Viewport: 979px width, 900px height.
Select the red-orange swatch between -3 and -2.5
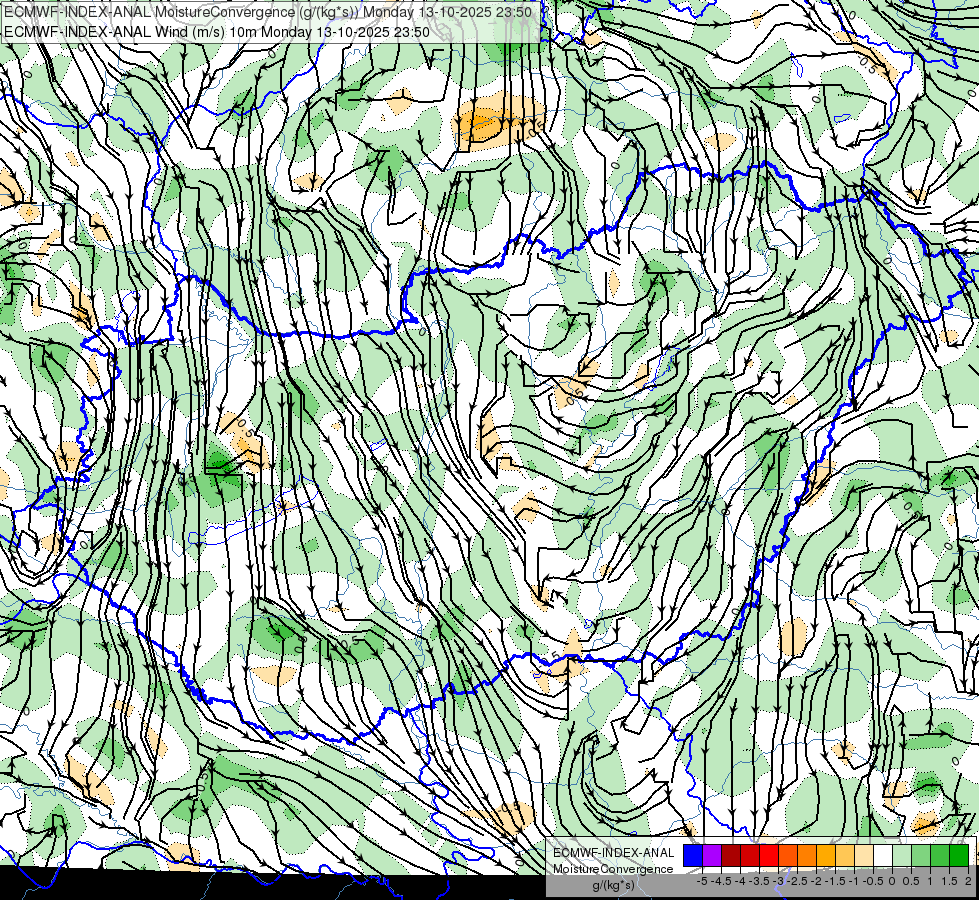pos(788,856)
